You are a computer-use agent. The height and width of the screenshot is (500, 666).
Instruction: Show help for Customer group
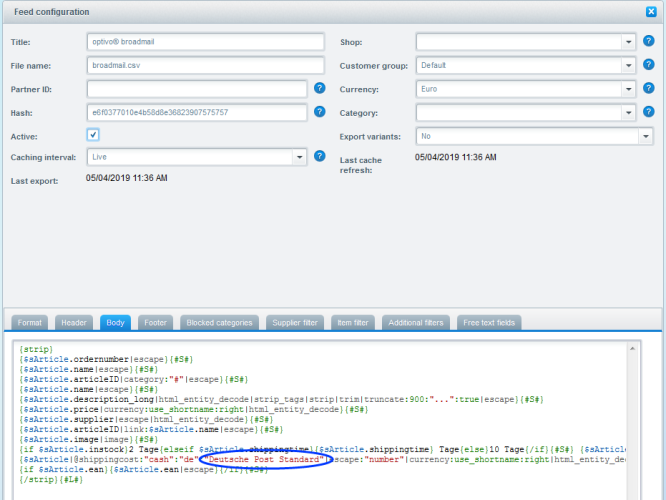tap(648, 65)
